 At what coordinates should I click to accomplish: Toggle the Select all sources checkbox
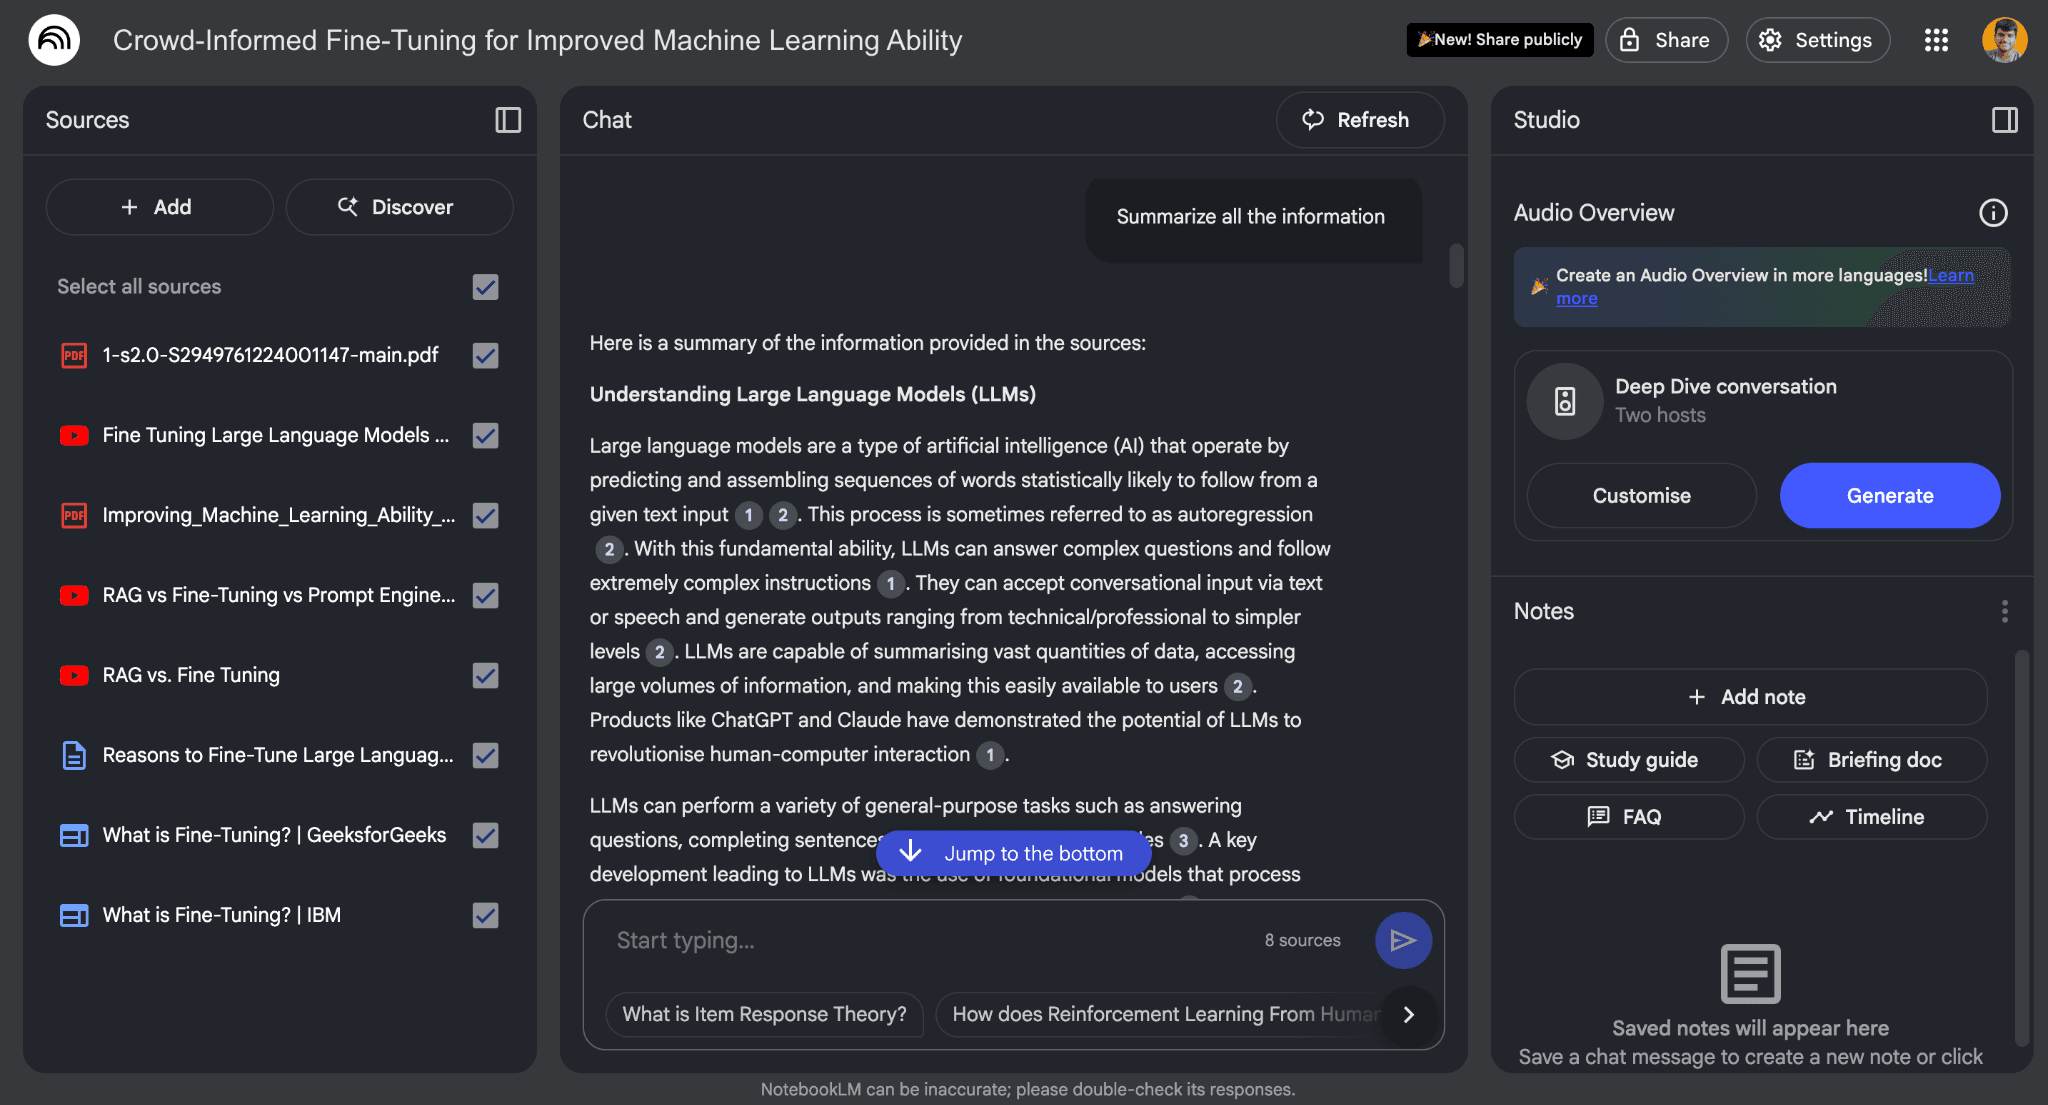tap(485, 287)
